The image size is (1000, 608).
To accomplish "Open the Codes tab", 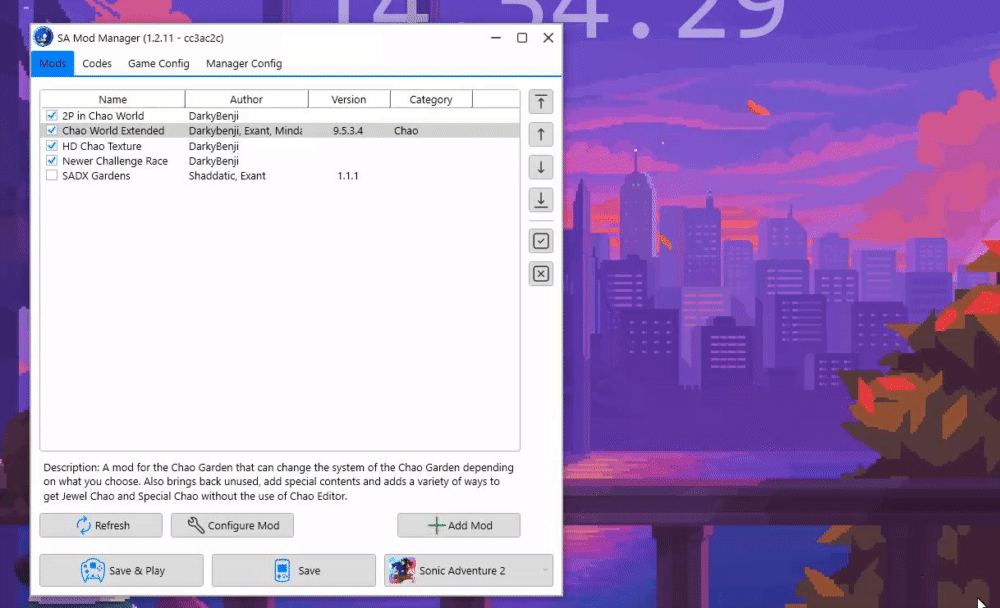I will click(97, 63).
